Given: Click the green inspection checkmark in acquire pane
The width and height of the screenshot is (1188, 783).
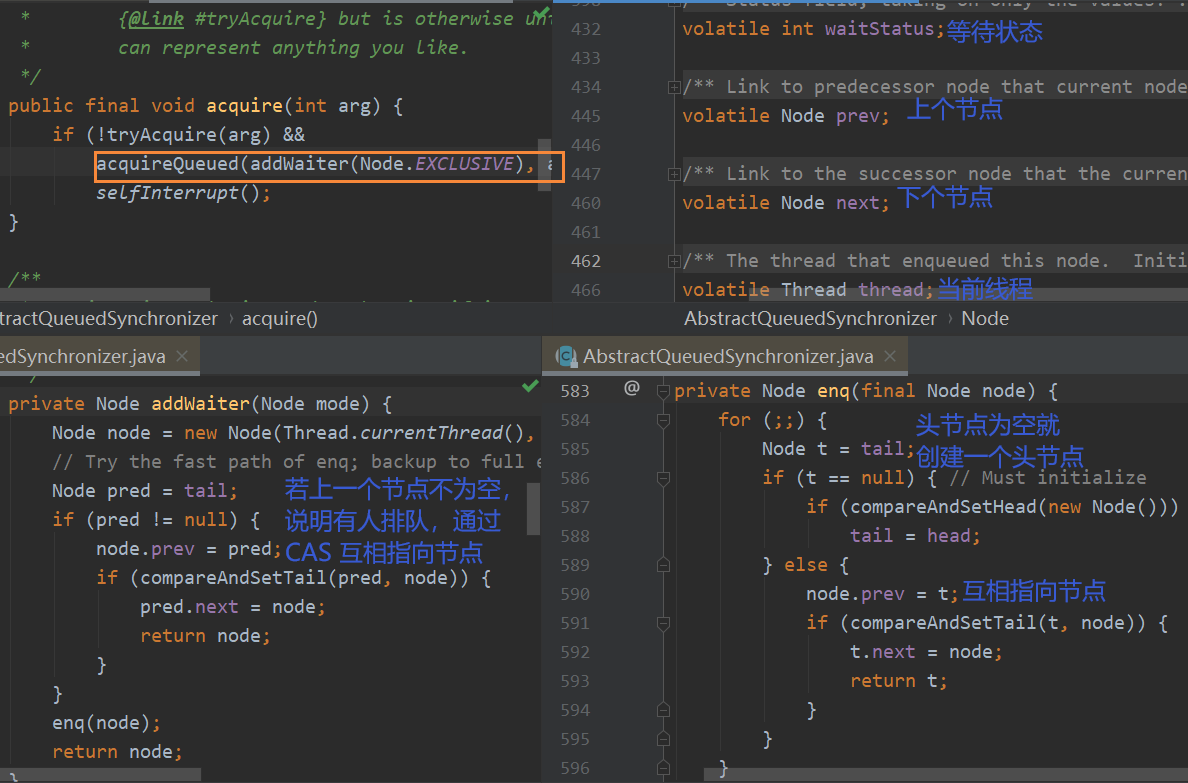Looking at the screenshot, I should coord(541,14).
